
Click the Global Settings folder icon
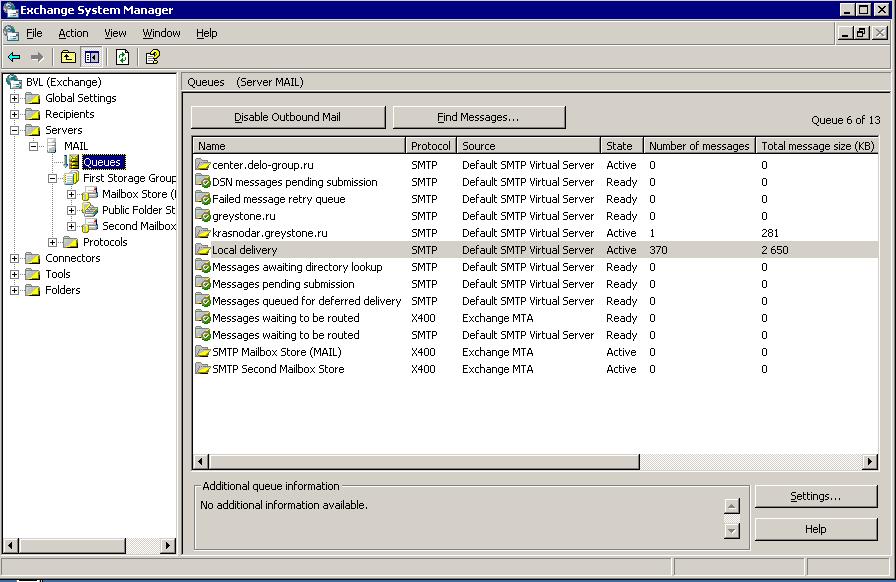[33, 98]
